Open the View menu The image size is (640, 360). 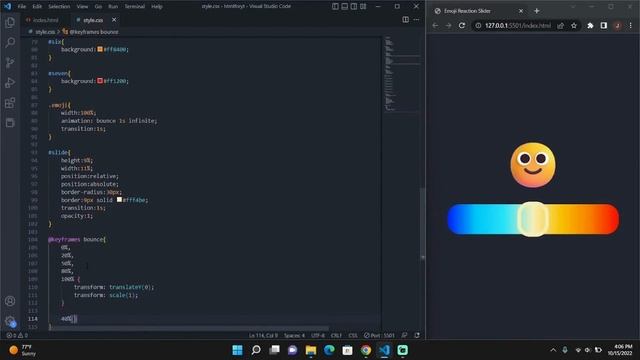(82, 7)
